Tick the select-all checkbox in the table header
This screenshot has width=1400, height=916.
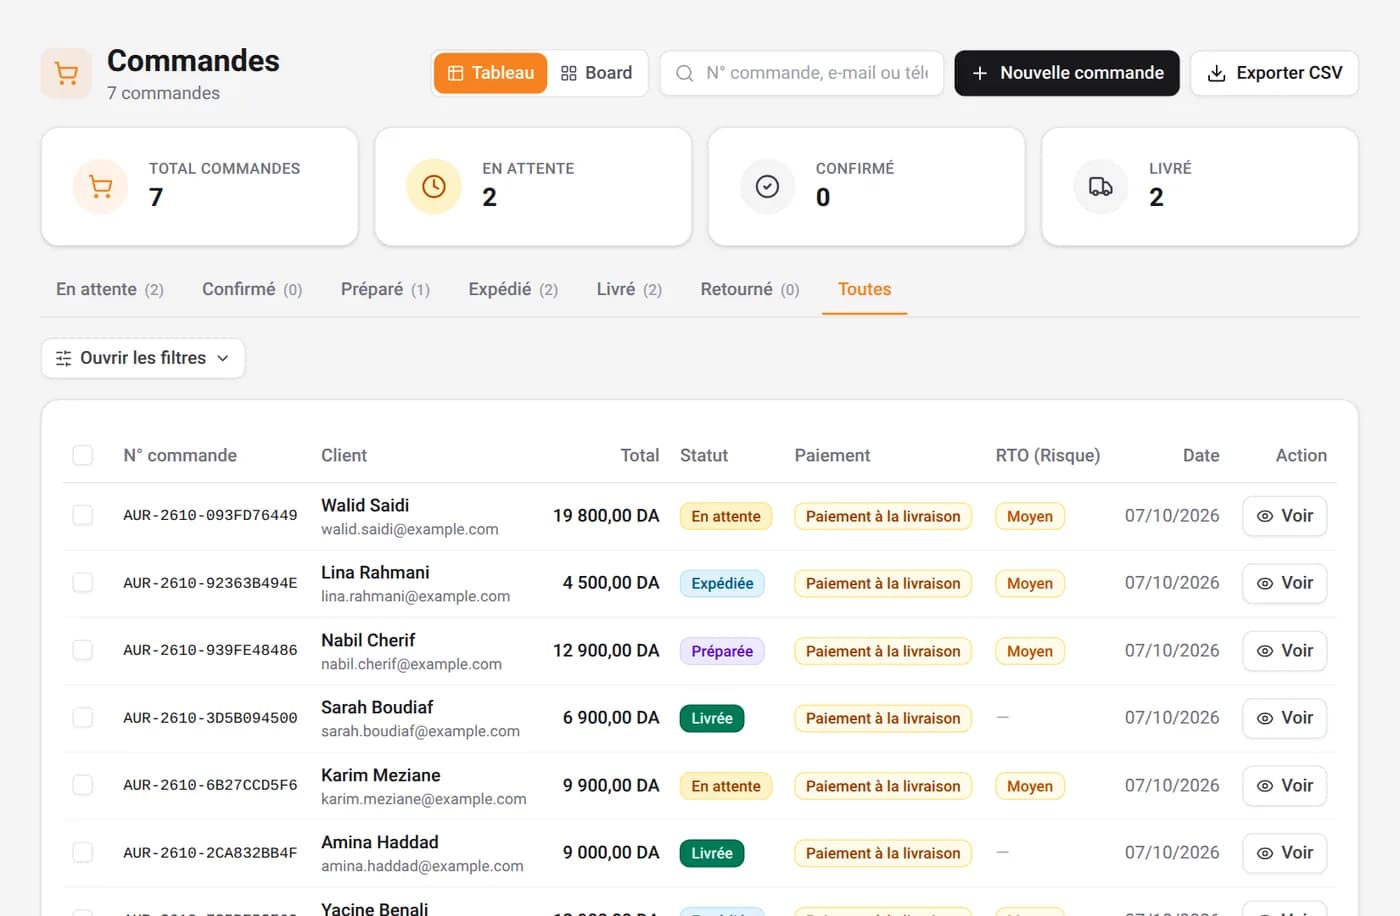(83, 455)
